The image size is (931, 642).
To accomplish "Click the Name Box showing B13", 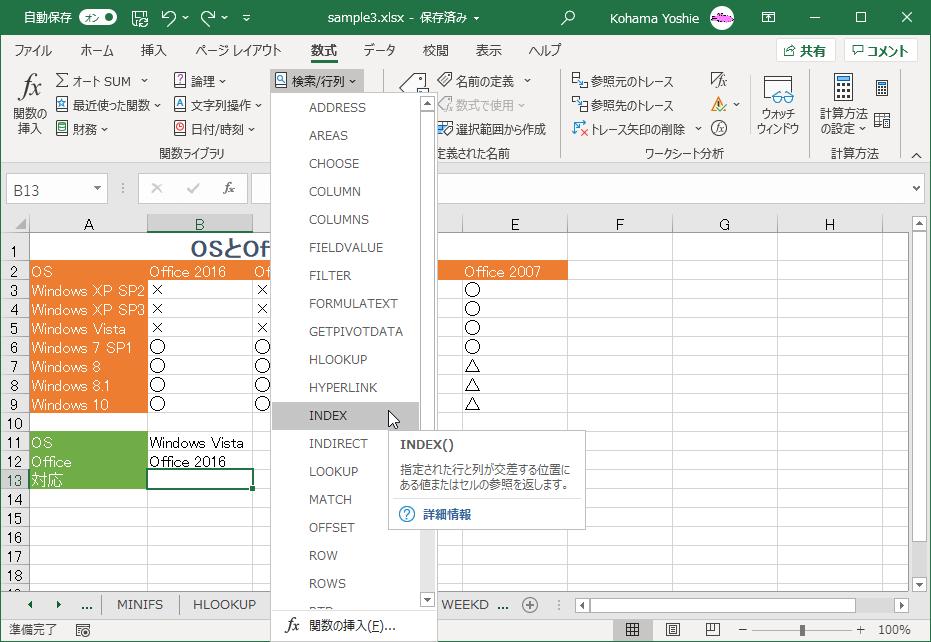I will pyautogui.click(x=57, y=189).
